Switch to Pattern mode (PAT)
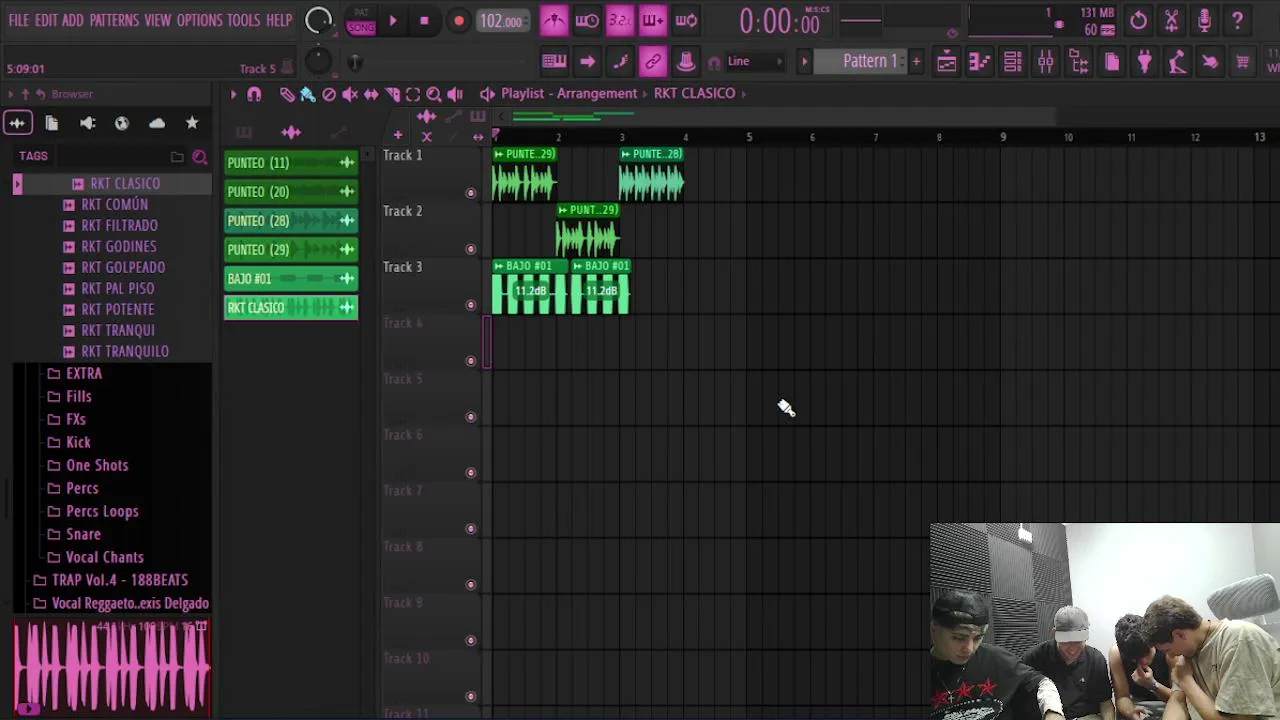This screenshot has height=720, width=1280. point(361,13)
